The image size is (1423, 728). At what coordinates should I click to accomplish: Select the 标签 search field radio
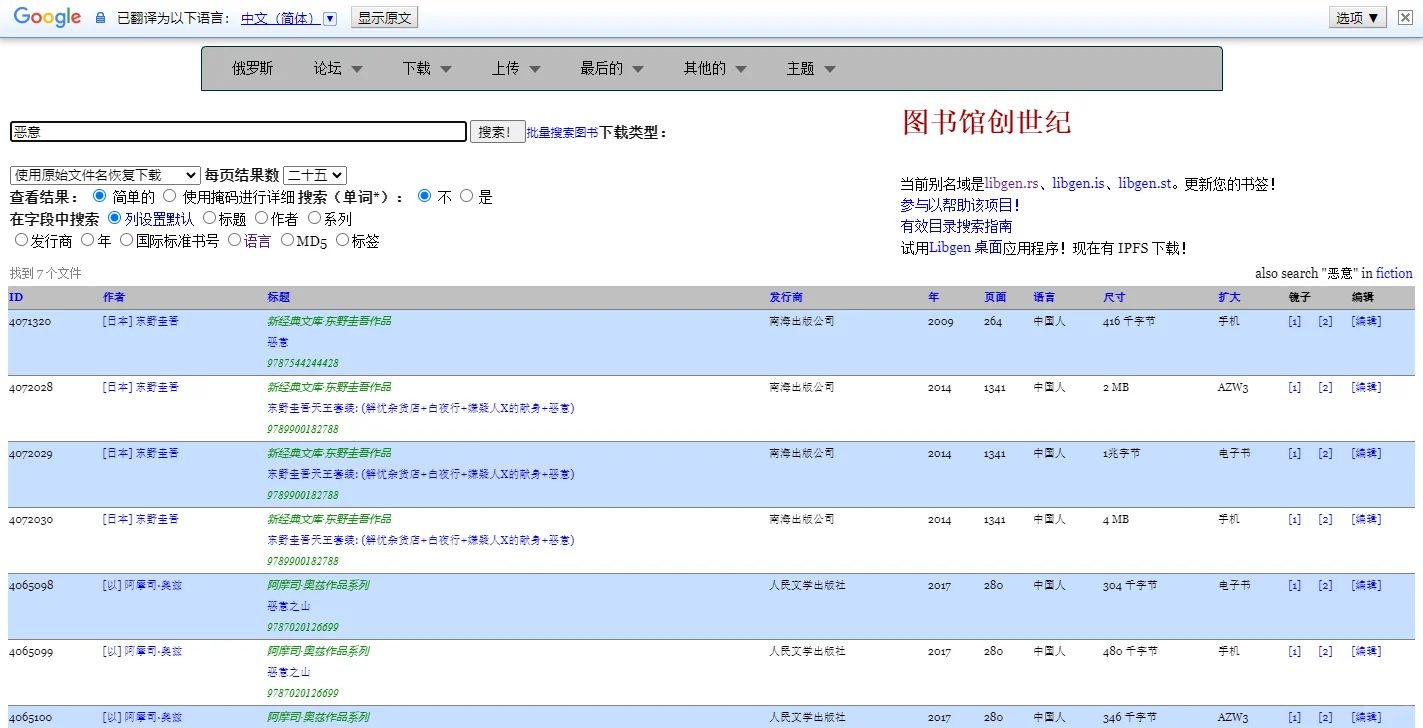point(342,239)
